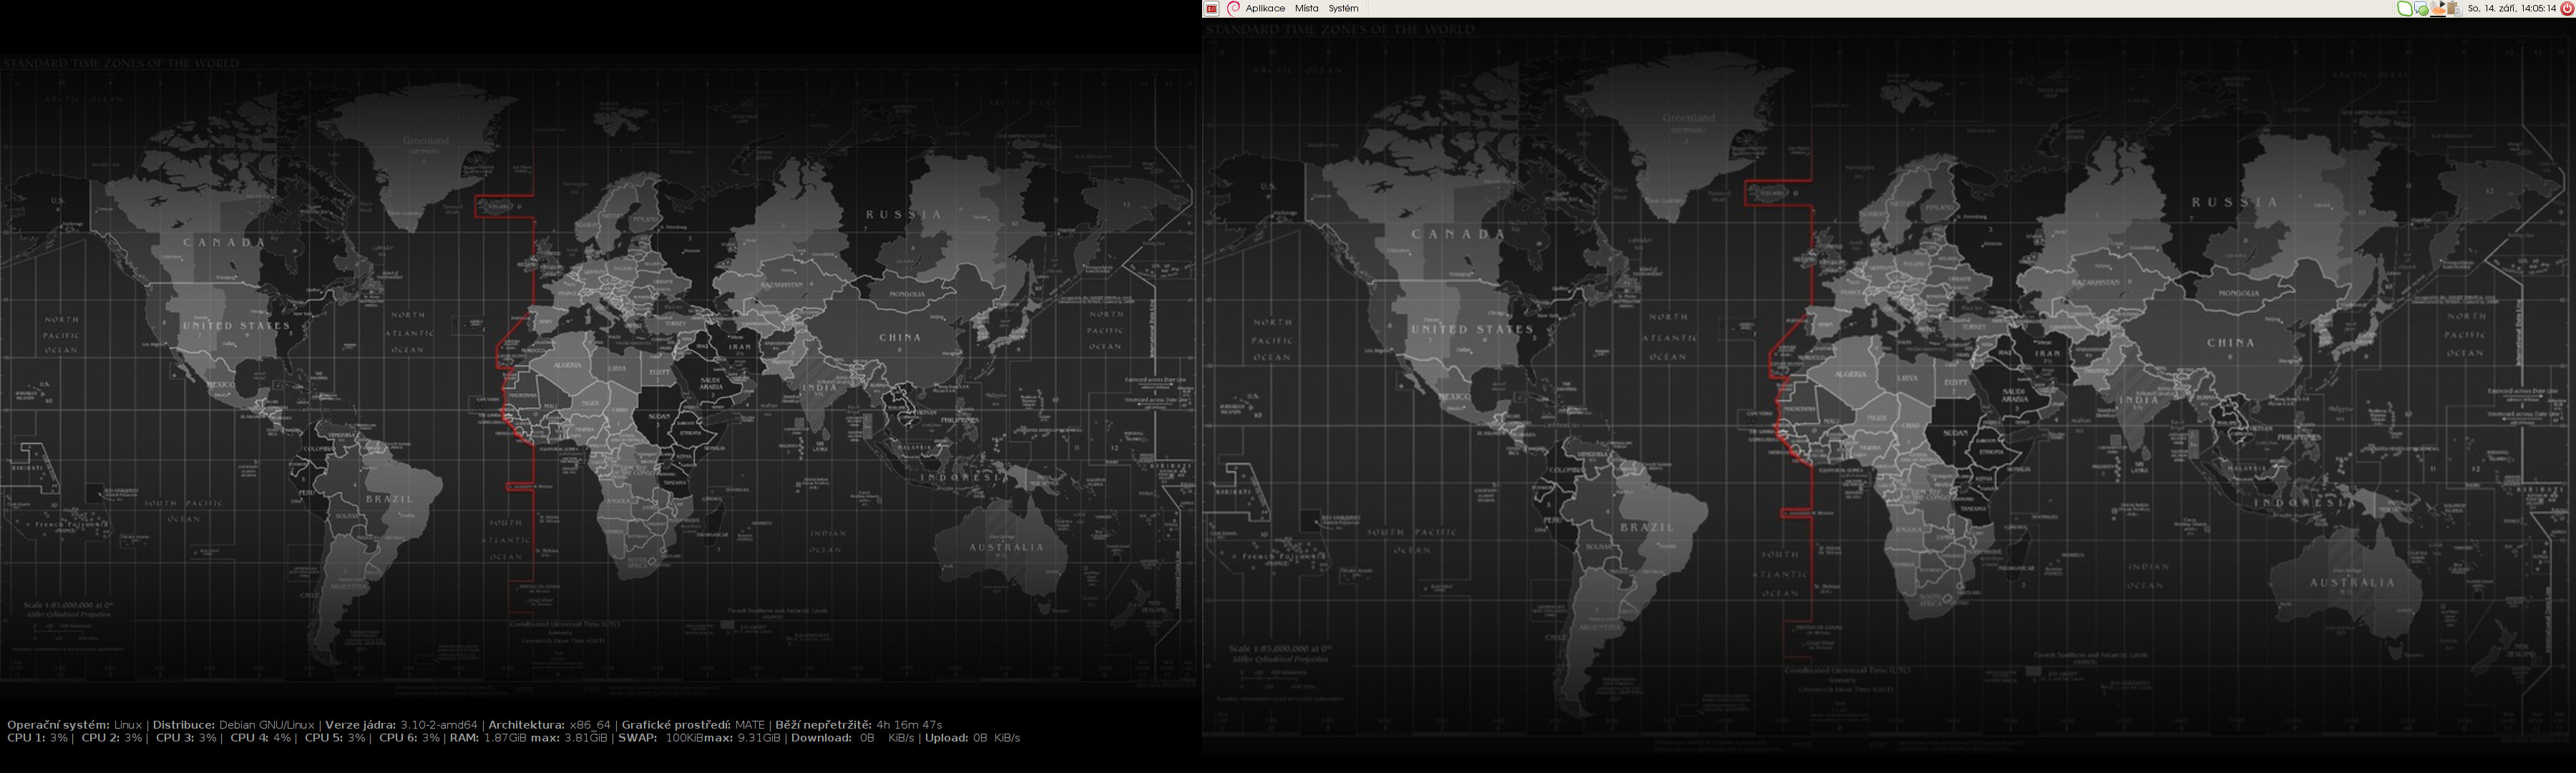Open the clipboard manager tray icon
The image size is (2576, 773).
coord(2455,9)
